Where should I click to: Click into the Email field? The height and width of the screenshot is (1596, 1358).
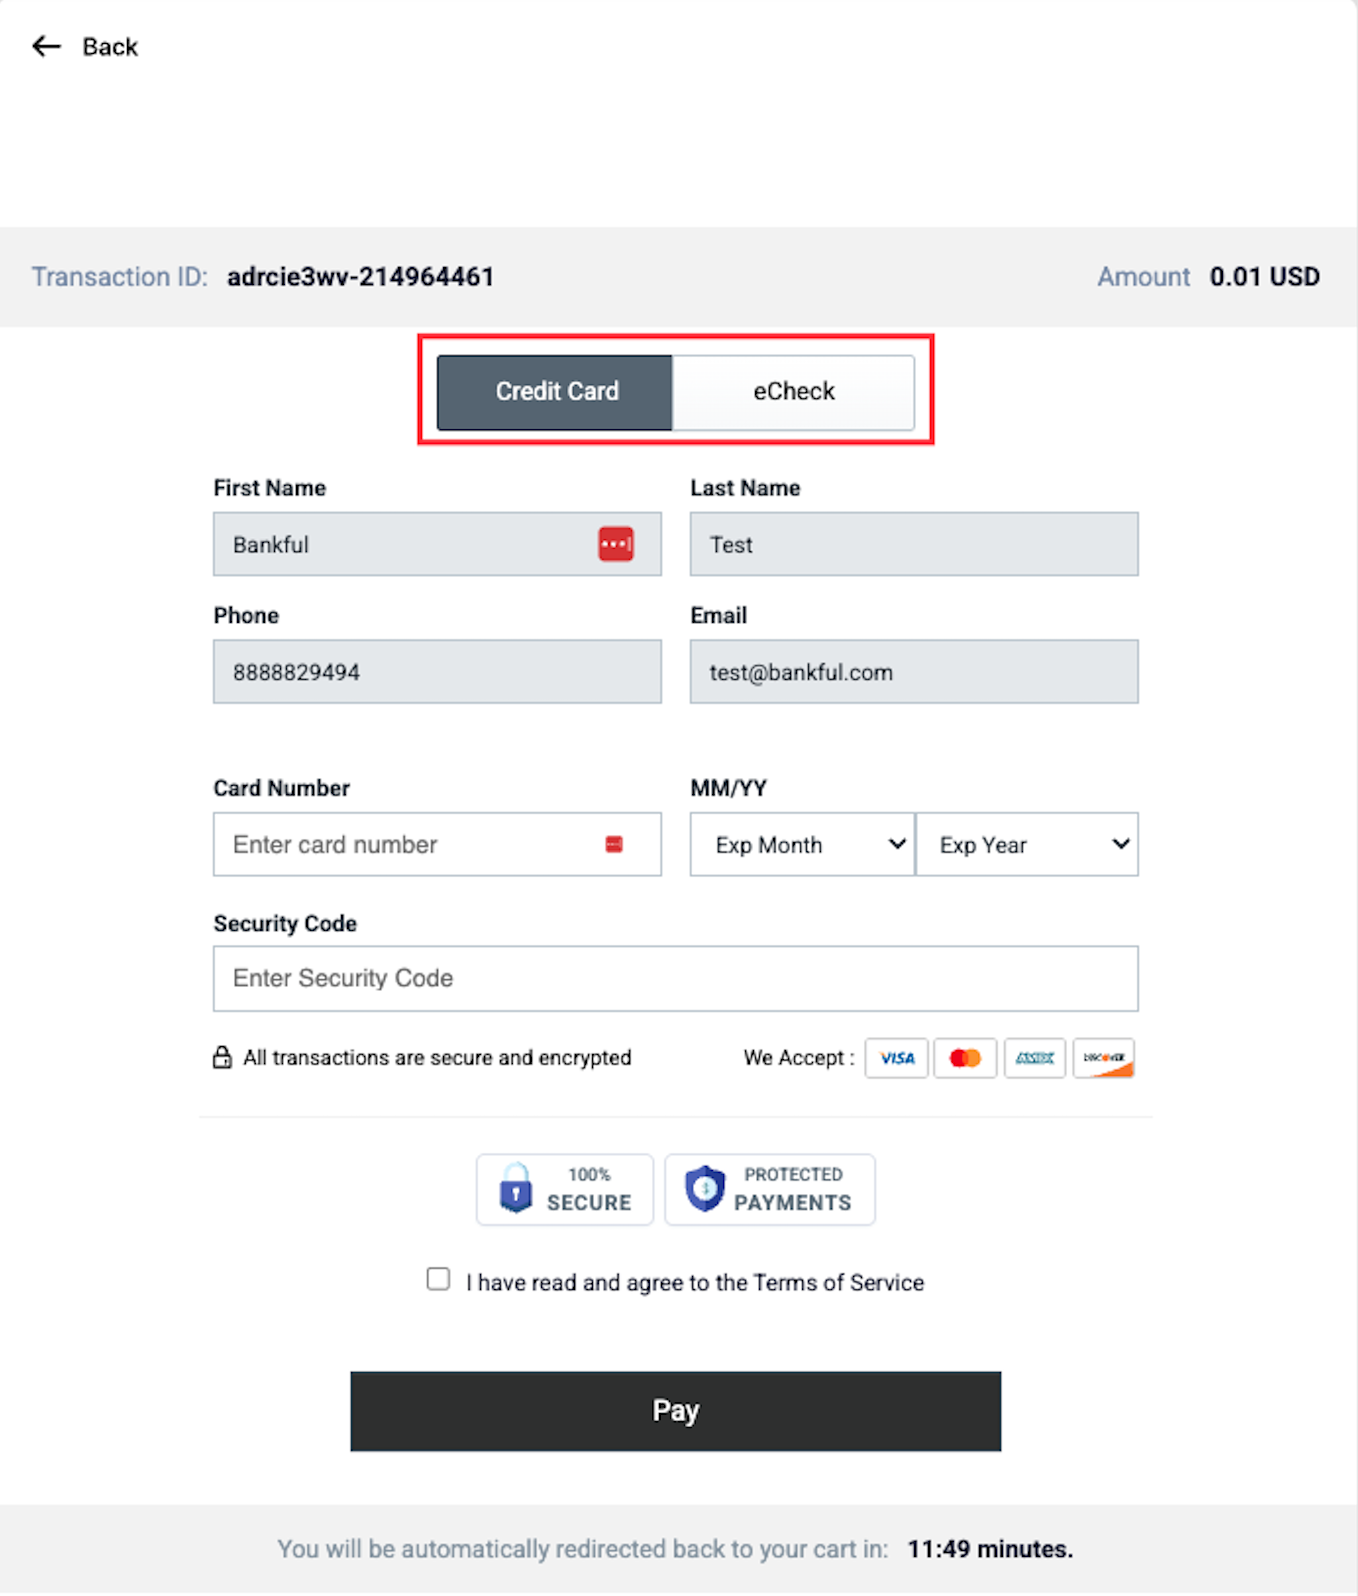[x=914, y=672]
